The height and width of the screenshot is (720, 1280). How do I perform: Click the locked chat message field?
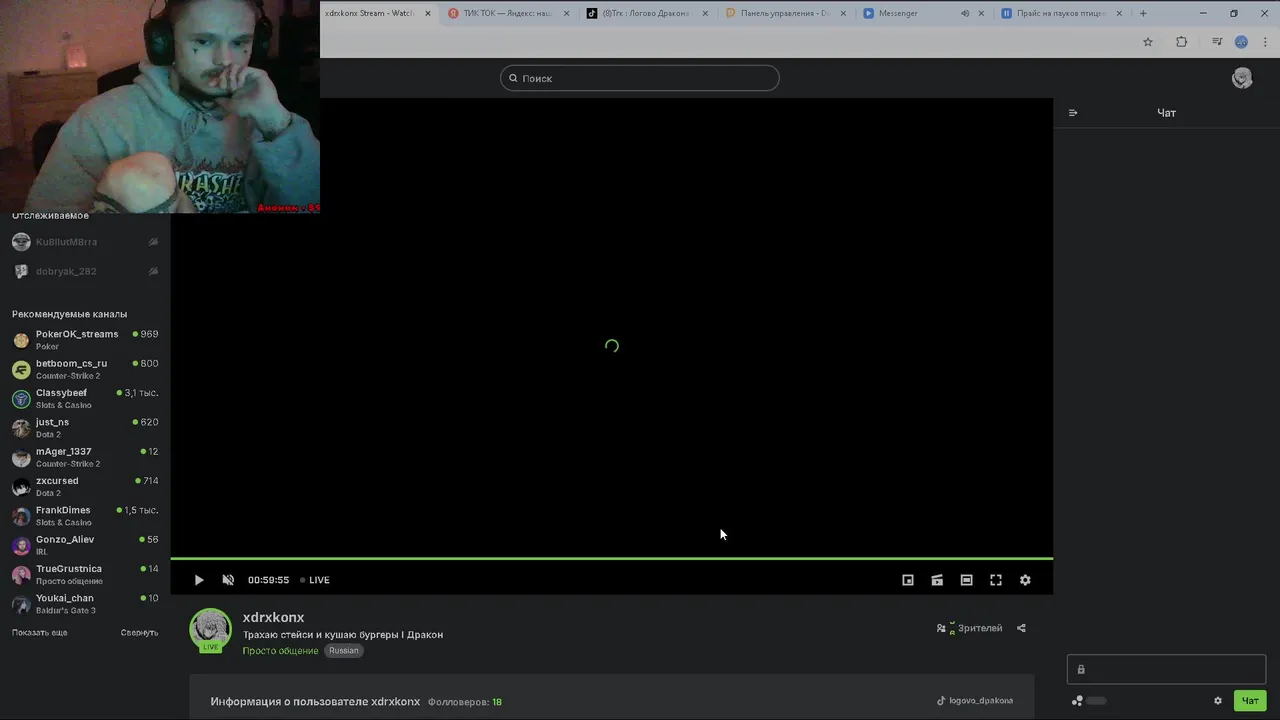click(x=1166, y=669)
